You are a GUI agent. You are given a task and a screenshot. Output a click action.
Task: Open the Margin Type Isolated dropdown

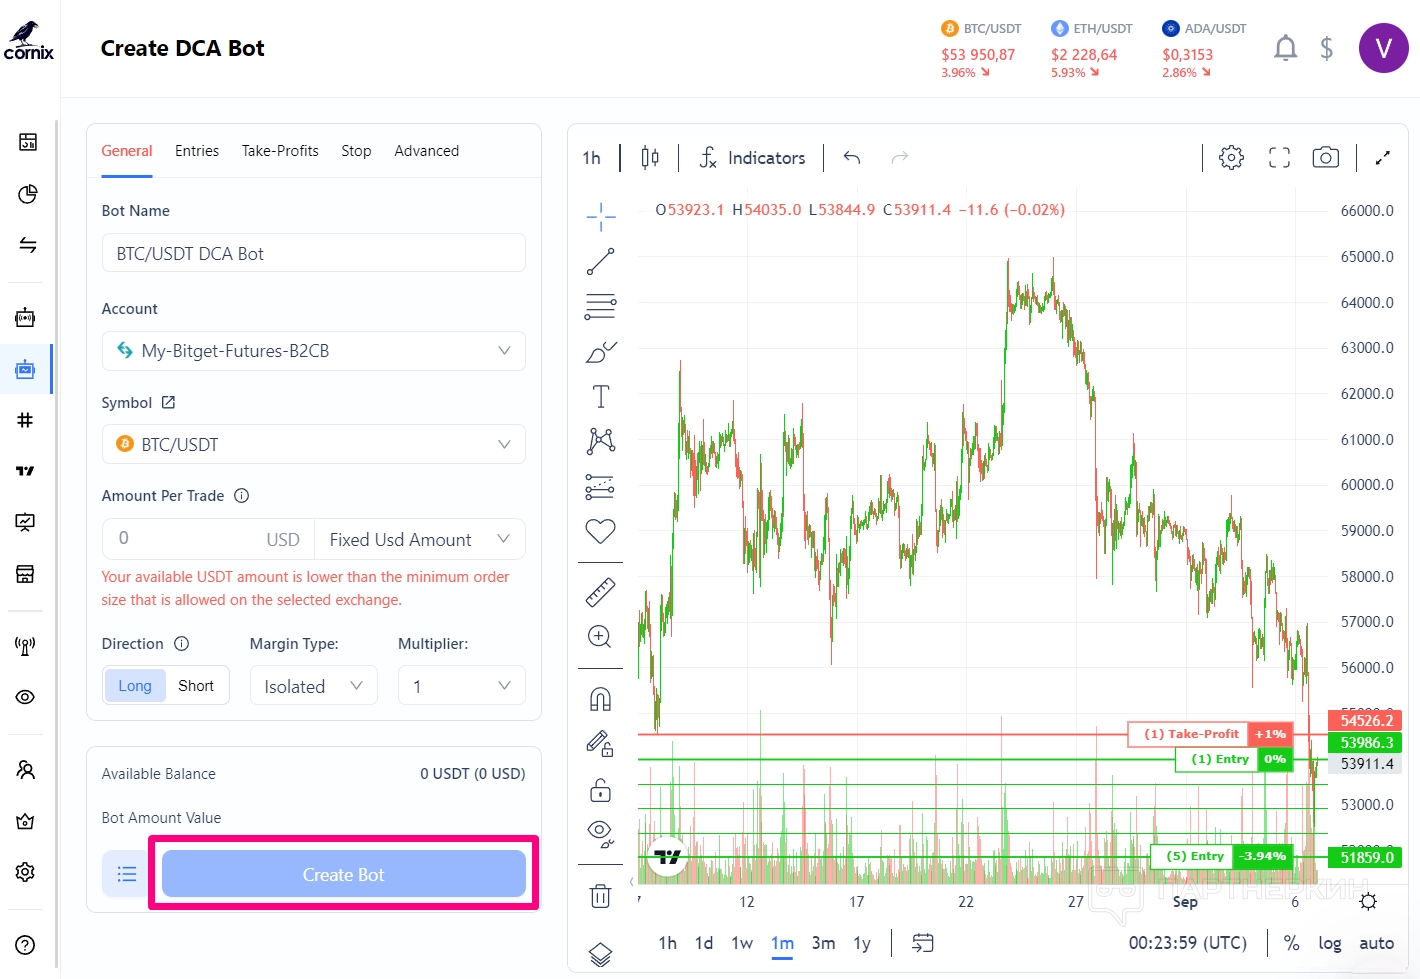pyautogui.click(x=313, y=686)
